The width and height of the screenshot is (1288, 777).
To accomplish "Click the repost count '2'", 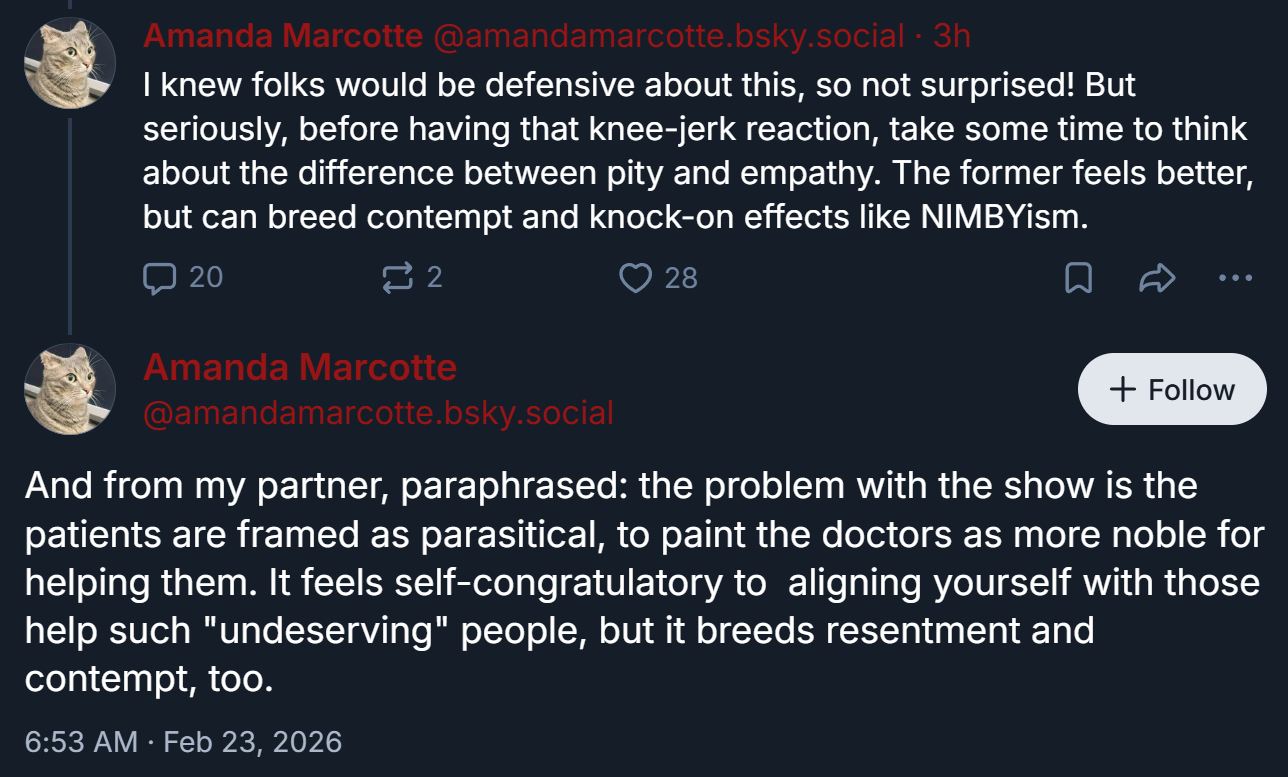I will click(434, 277).
